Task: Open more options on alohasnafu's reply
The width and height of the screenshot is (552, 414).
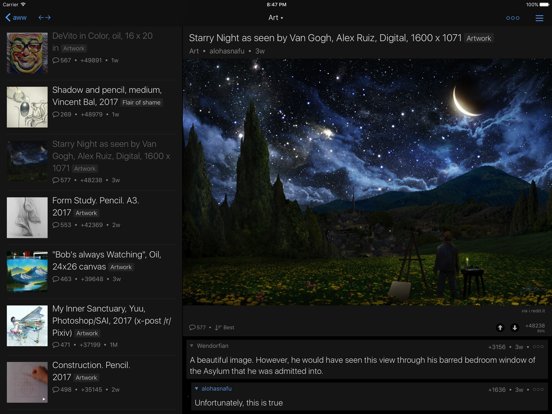Action: pyautogui.click(x=538, y=389)
